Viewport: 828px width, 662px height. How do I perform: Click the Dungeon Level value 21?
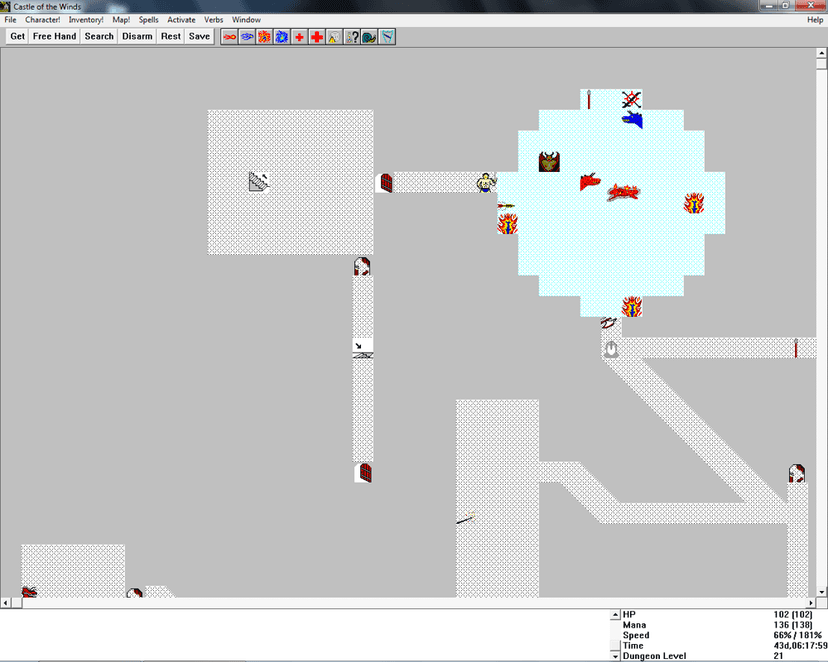(778, 656)
